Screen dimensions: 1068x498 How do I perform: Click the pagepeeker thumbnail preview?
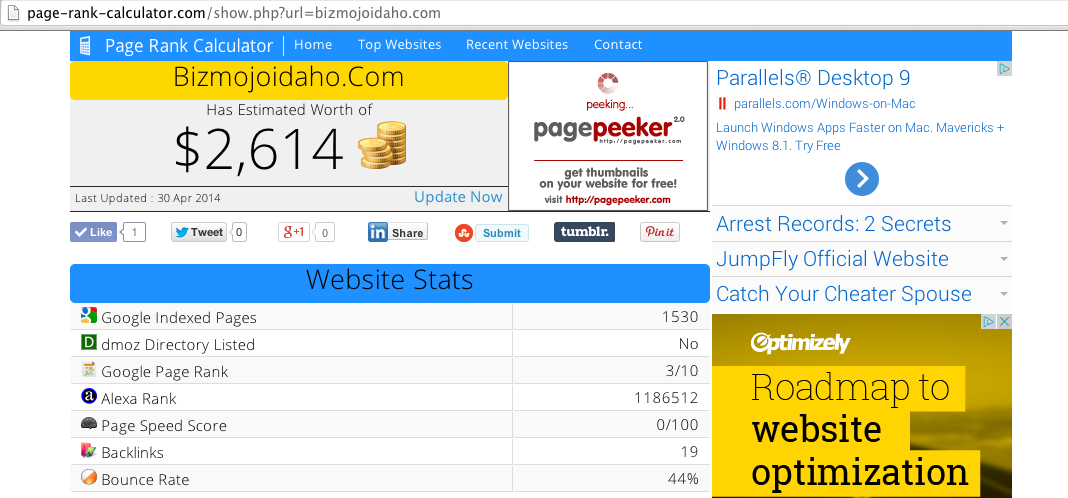[x=608, y=136]
